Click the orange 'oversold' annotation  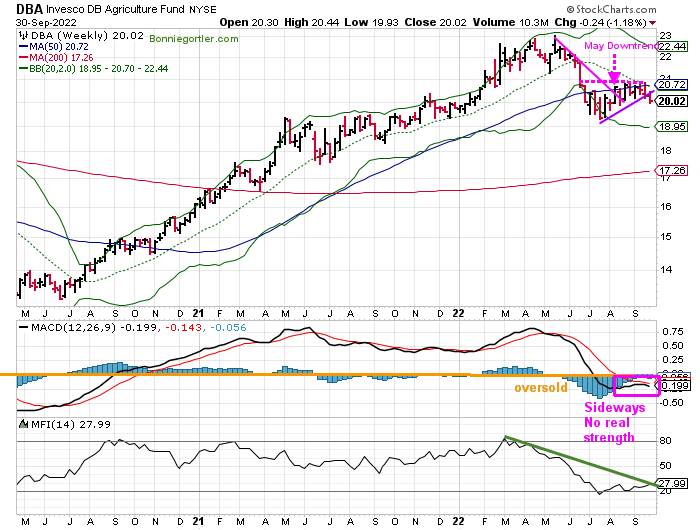[541, 387]
